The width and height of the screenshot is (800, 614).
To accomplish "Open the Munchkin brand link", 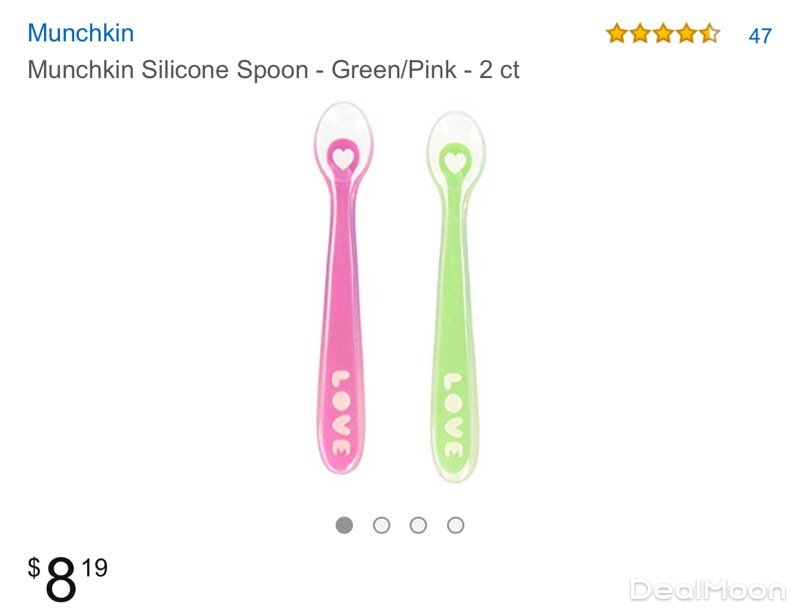I will coord(80,33).
